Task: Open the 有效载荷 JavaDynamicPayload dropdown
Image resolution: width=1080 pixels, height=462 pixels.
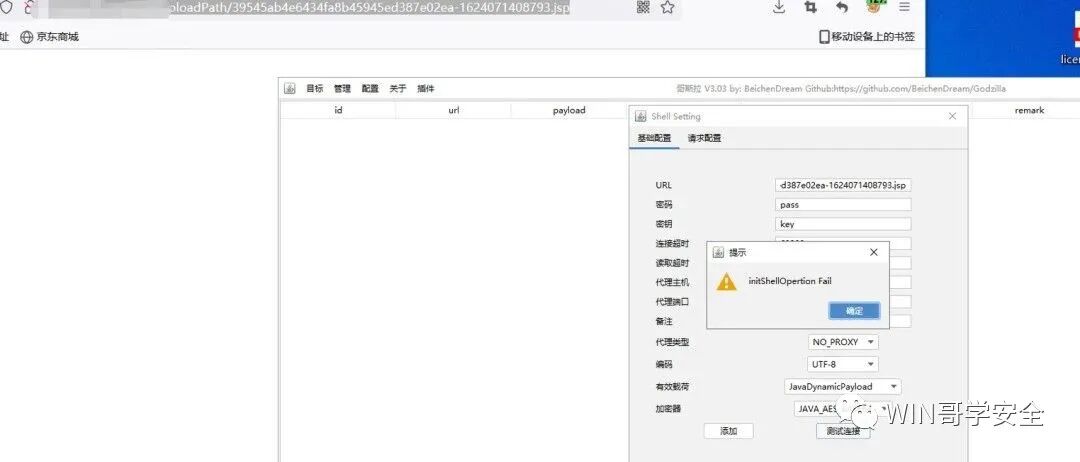Action: (843, 387)
